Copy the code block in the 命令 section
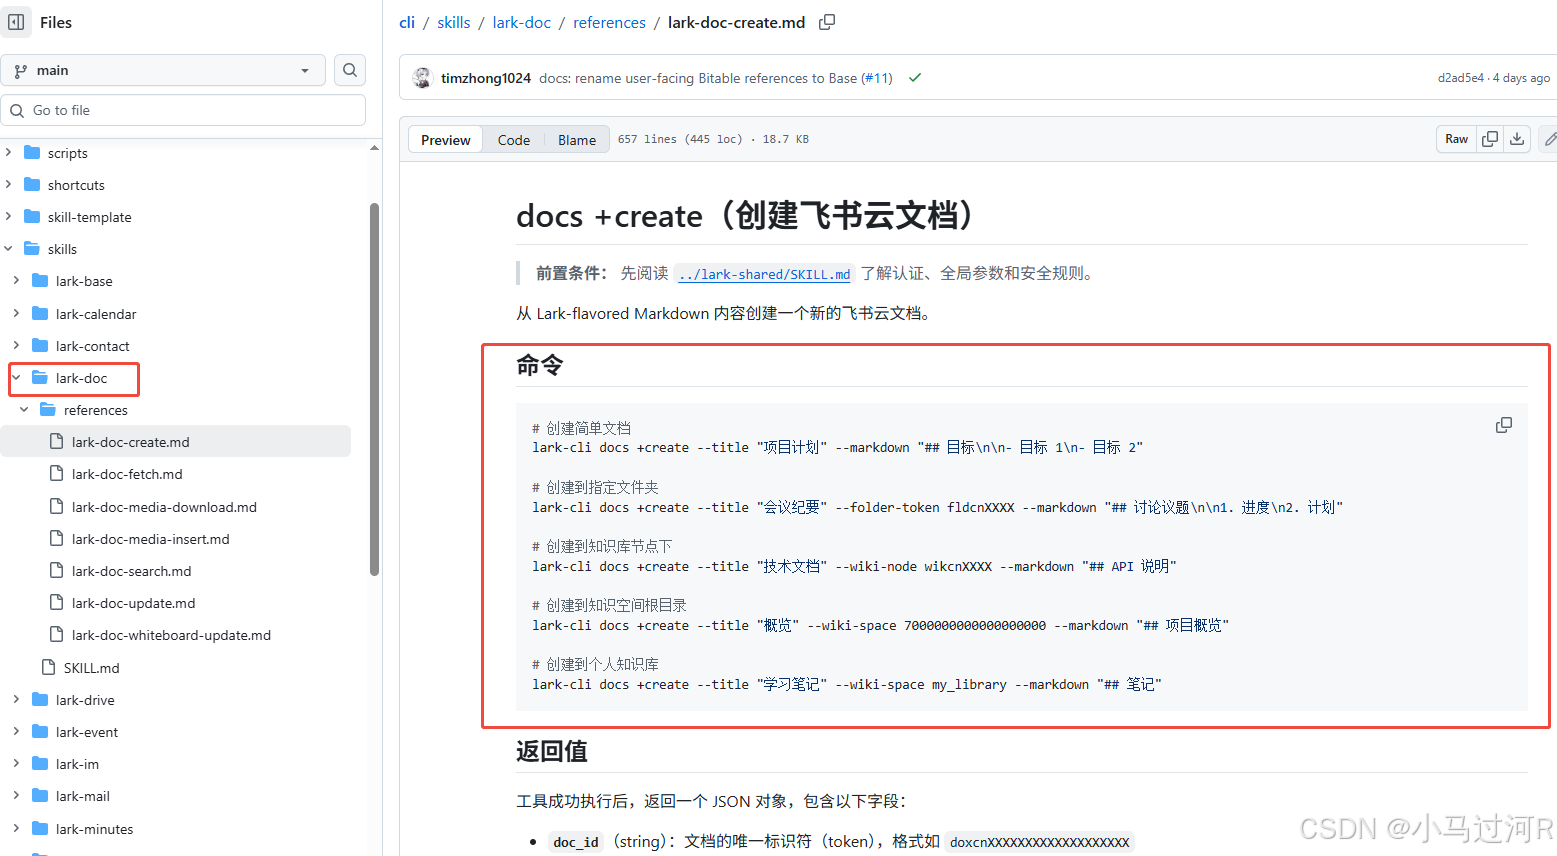 1503,425
